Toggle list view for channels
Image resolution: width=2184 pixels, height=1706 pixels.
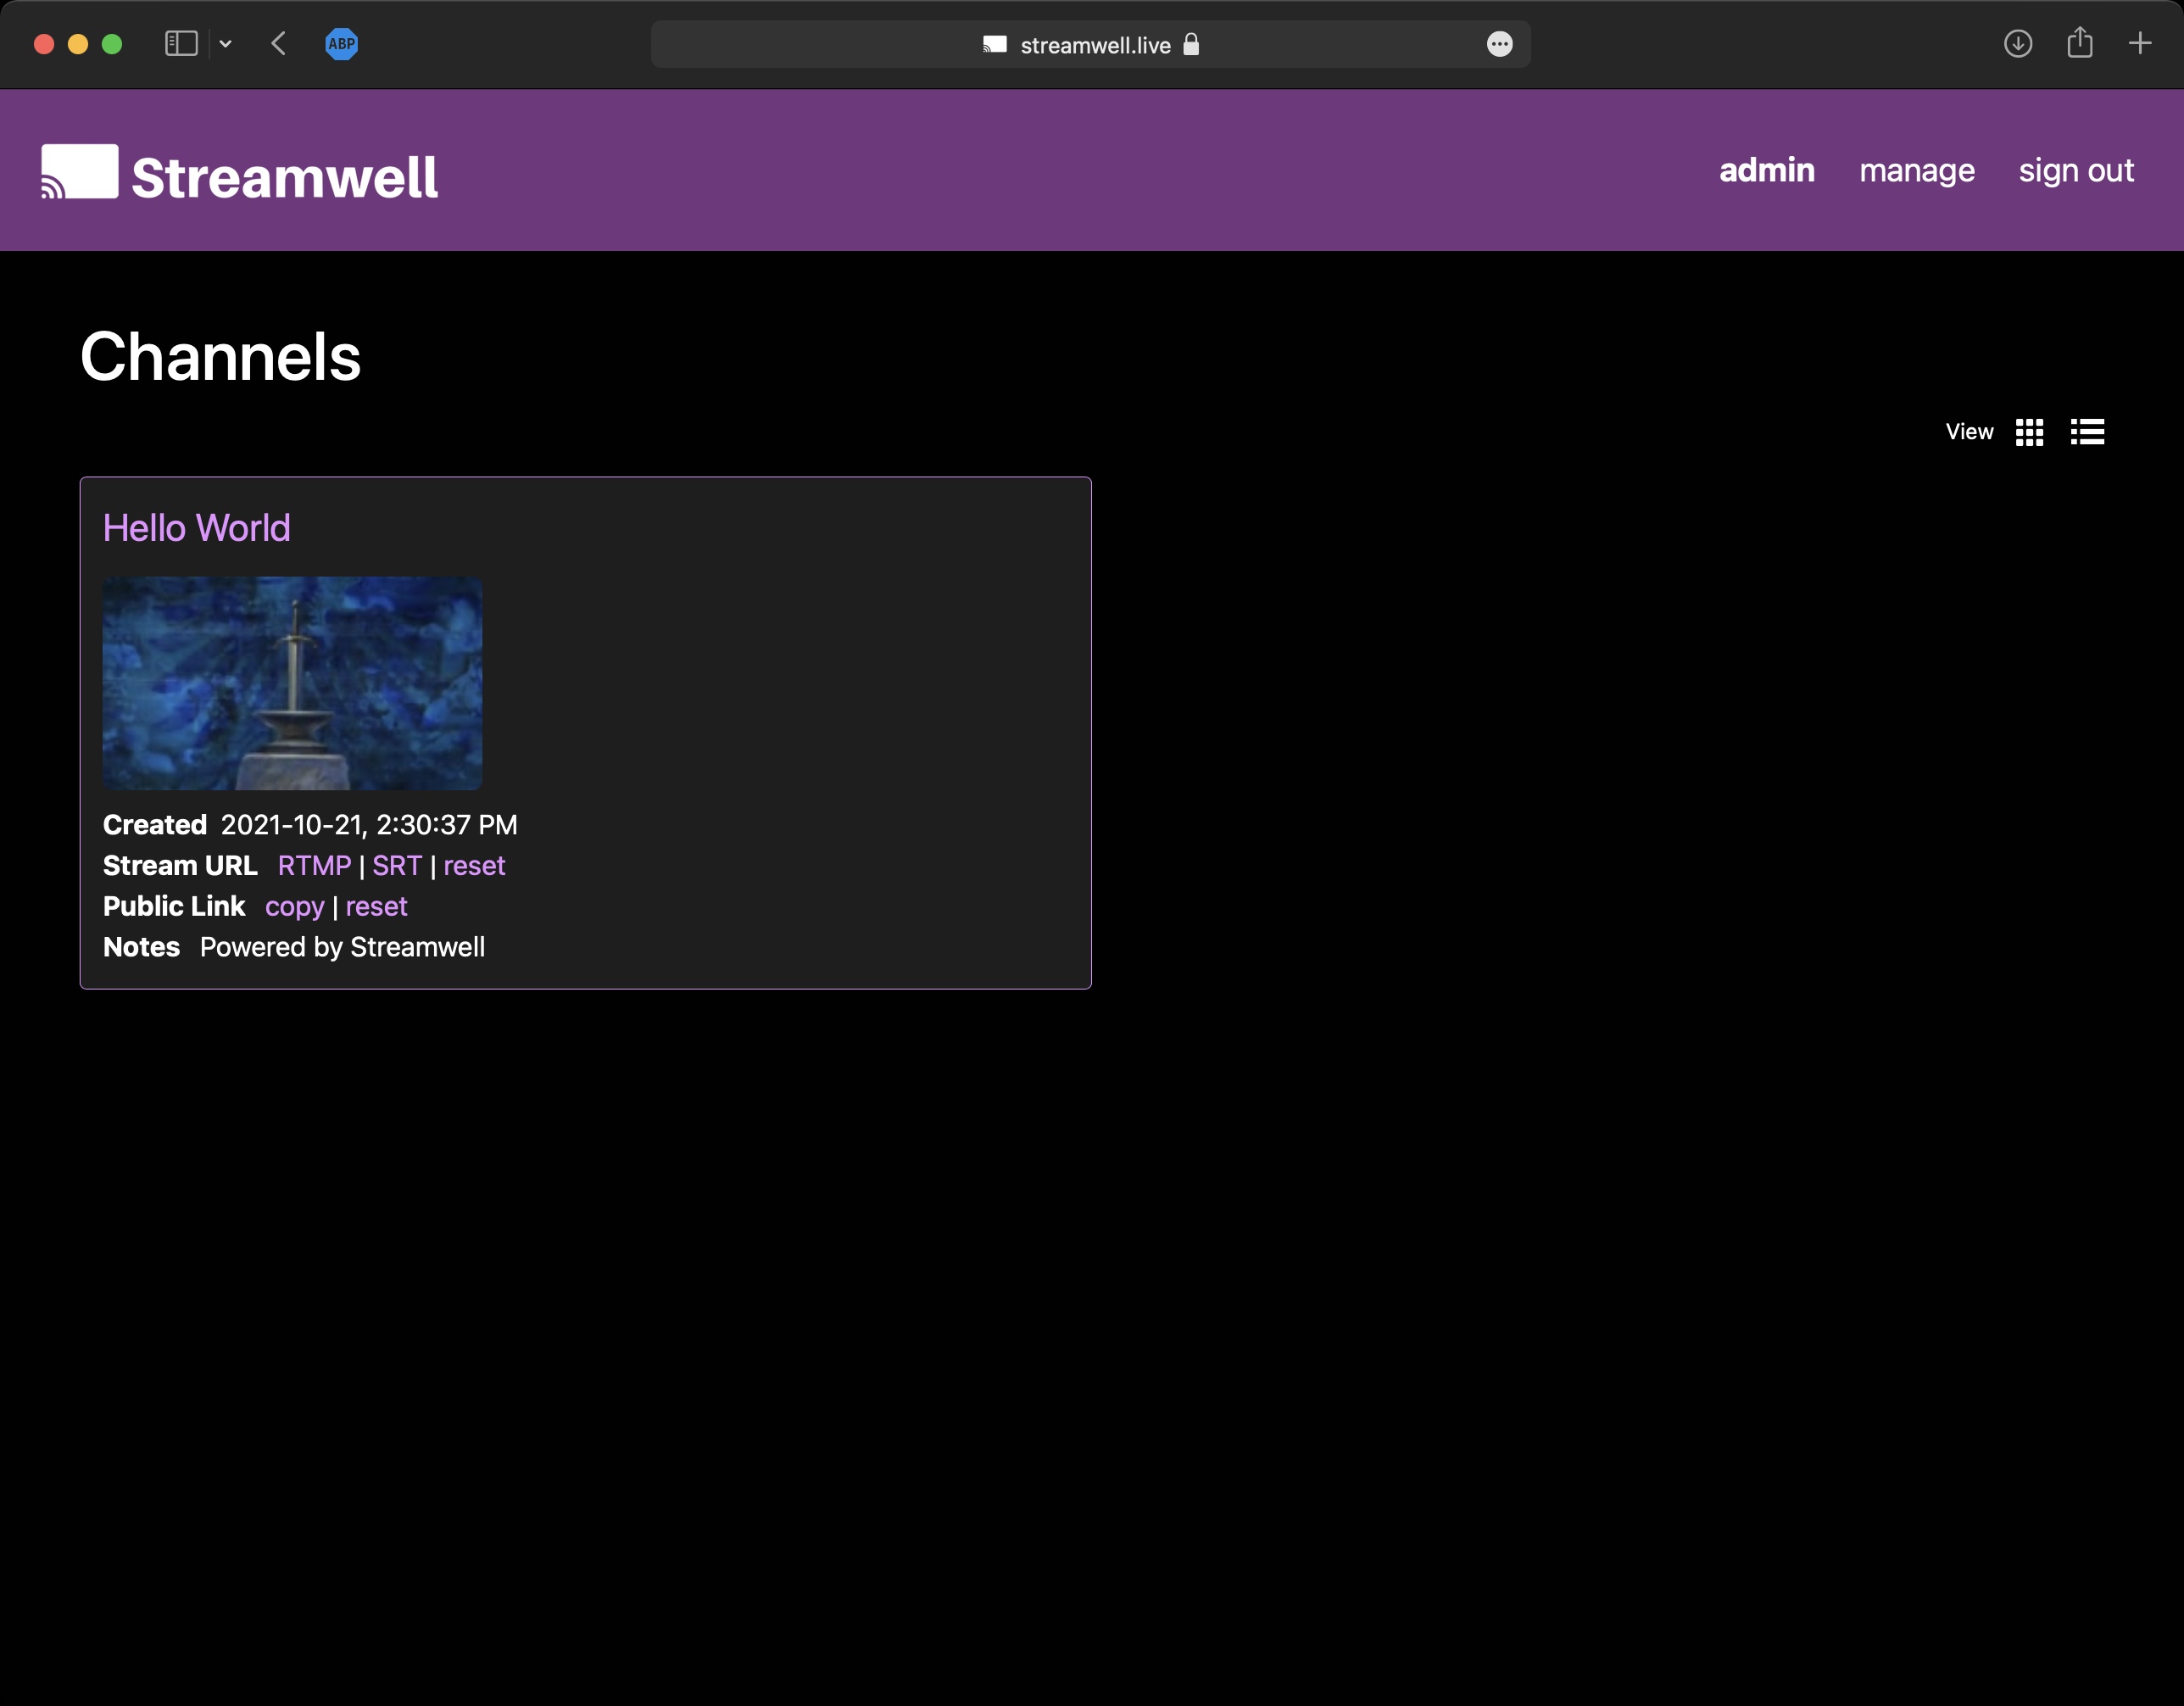[x=2089, y=431]
